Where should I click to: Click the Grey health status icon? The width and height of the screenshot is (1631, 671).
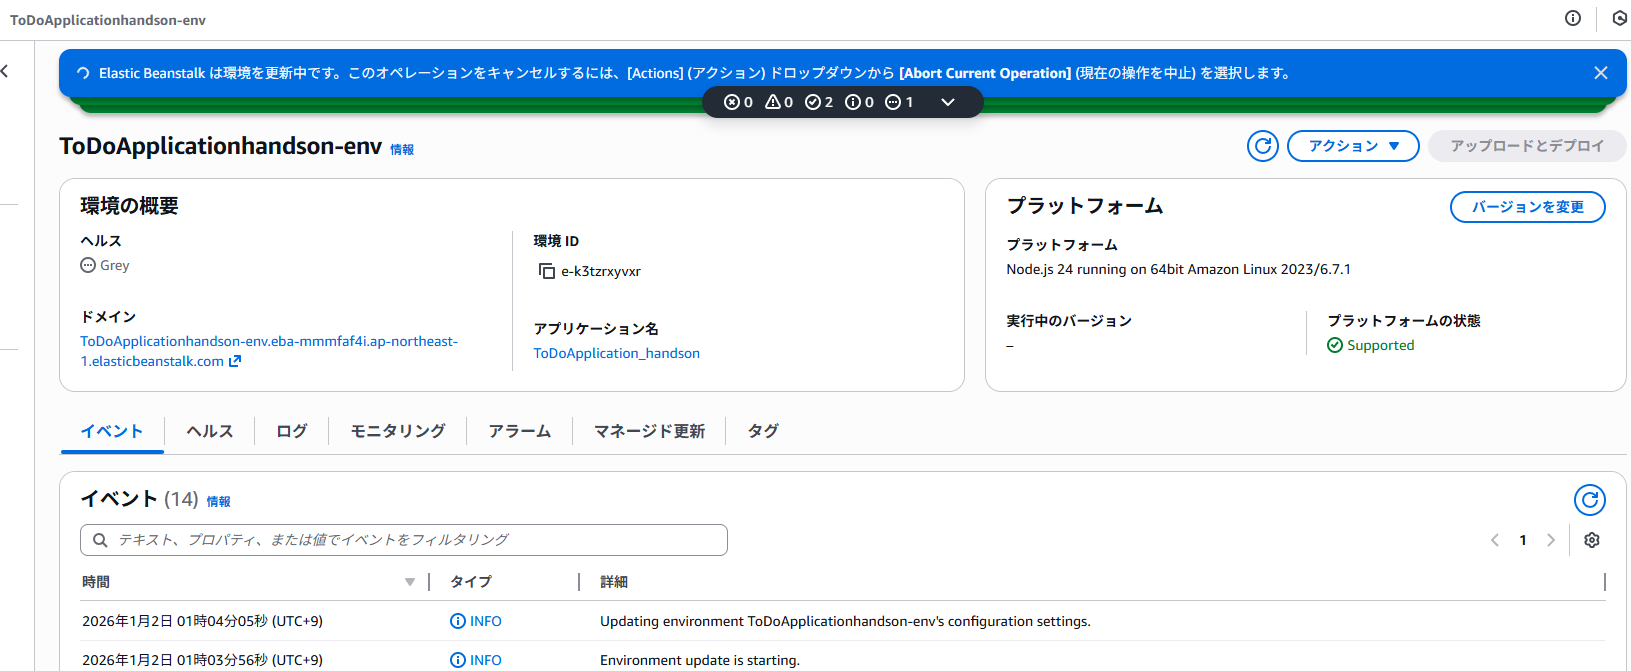coord(88,265)
